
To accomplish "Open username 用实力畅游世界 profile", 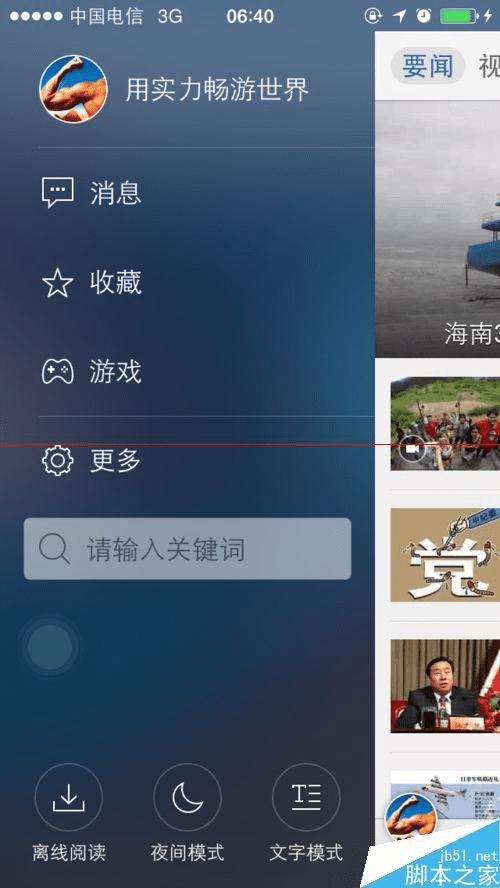I will click(217, 89).
